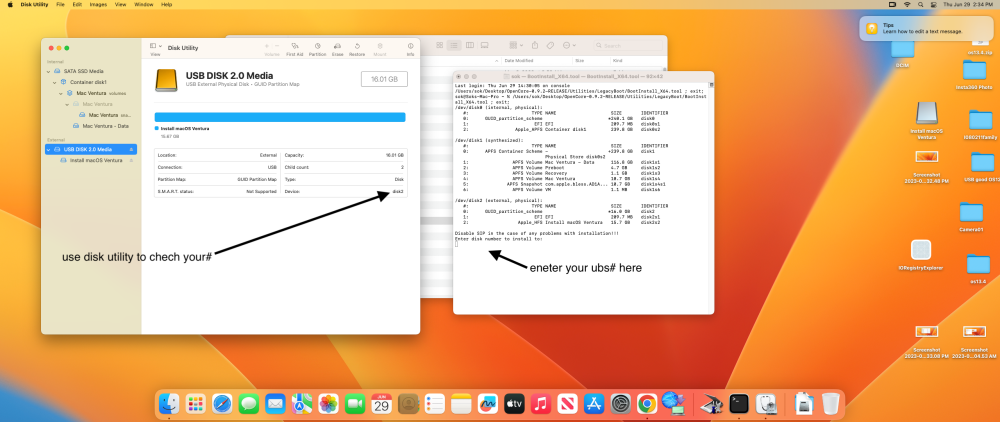
Task: Open the Apple menu
Action: (10, 4)
